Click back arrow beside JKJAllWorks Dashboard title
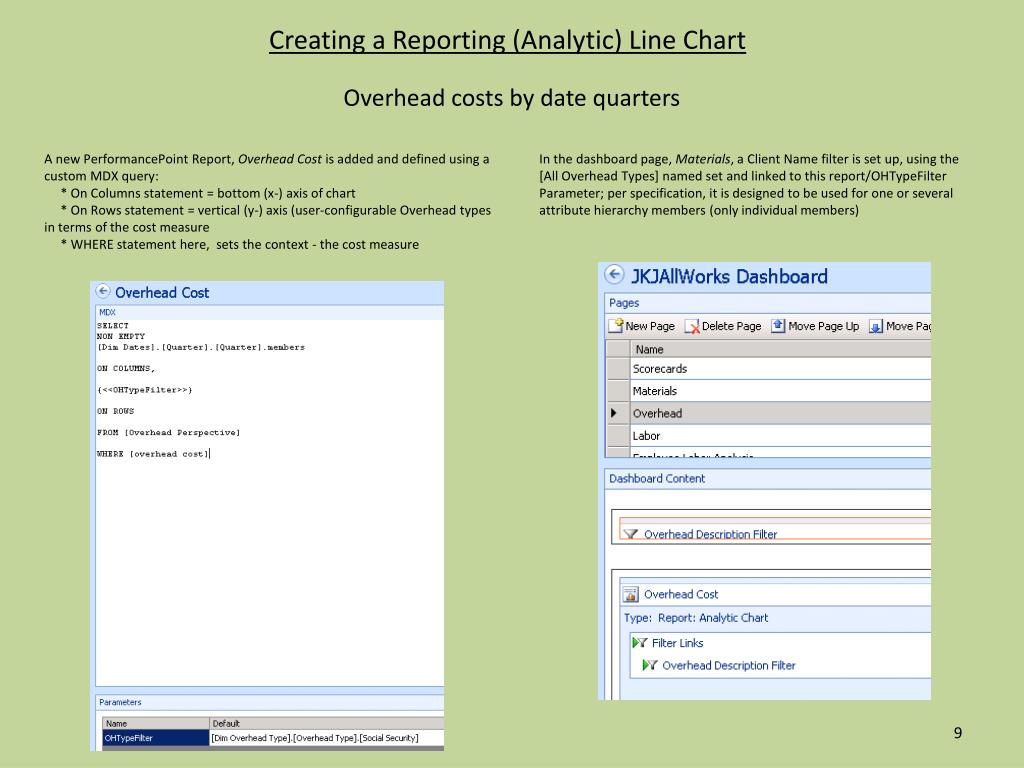 click(614, 274)
